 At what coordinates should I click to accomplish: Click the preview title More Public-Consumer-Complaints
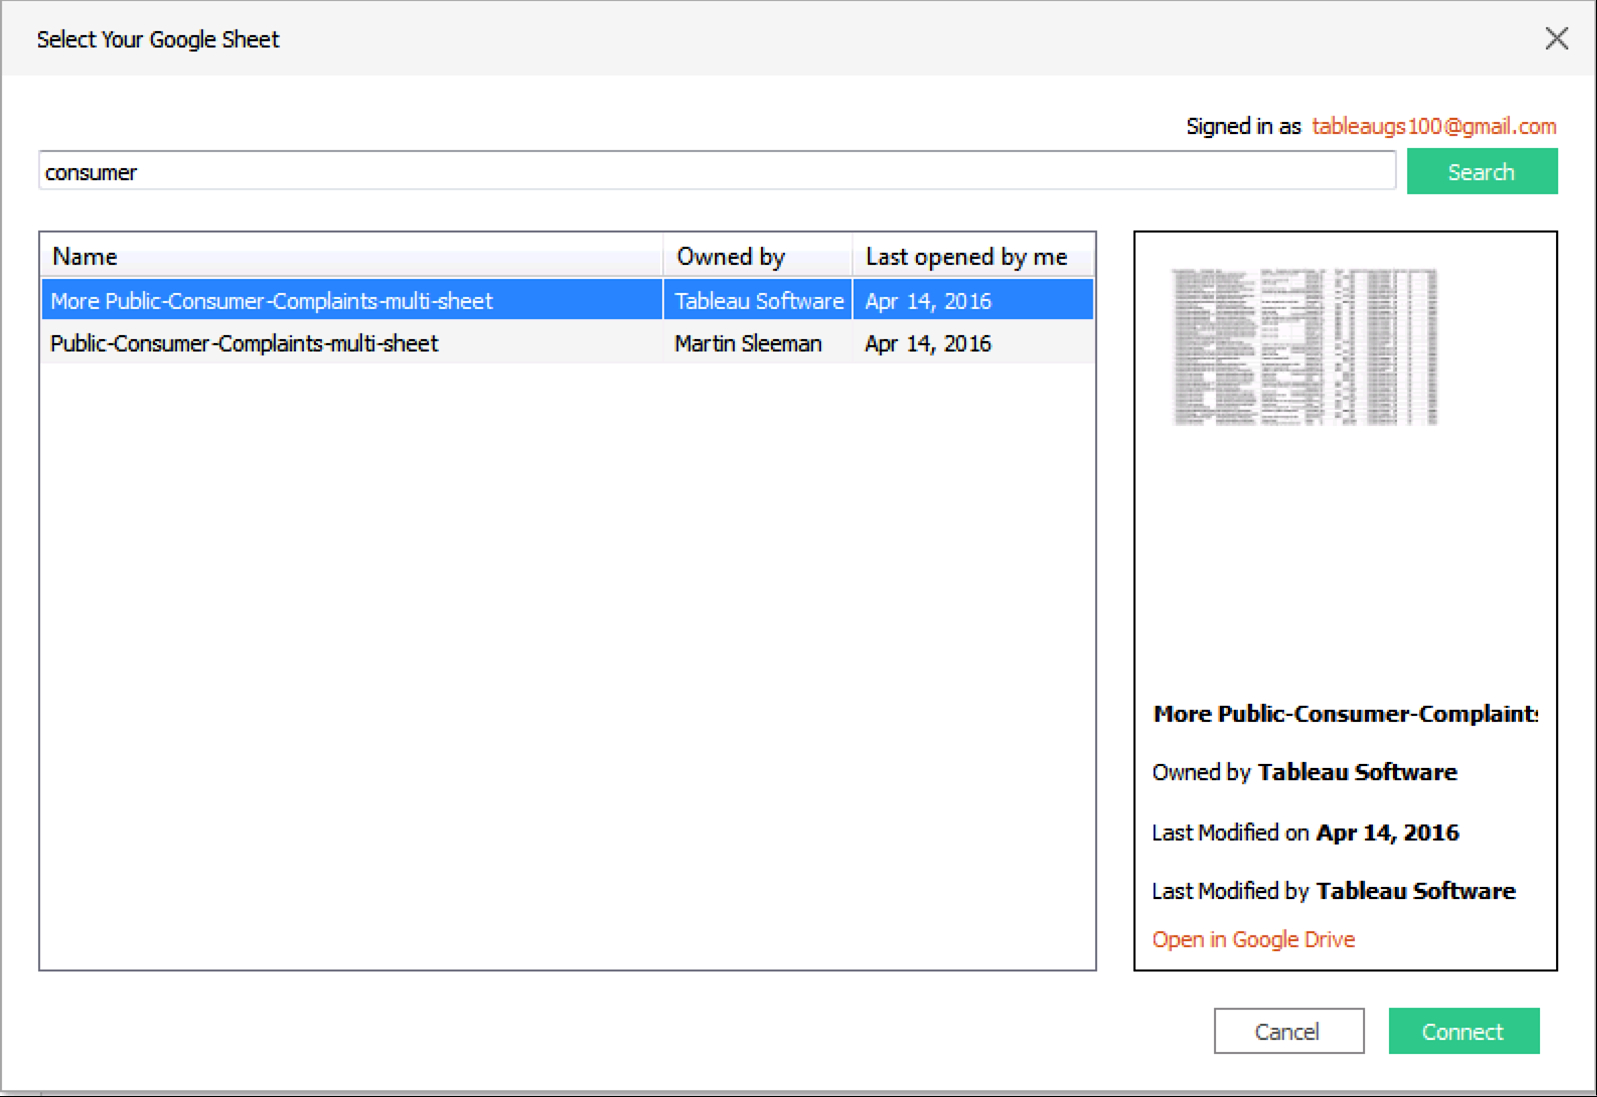pos(1345,714)
